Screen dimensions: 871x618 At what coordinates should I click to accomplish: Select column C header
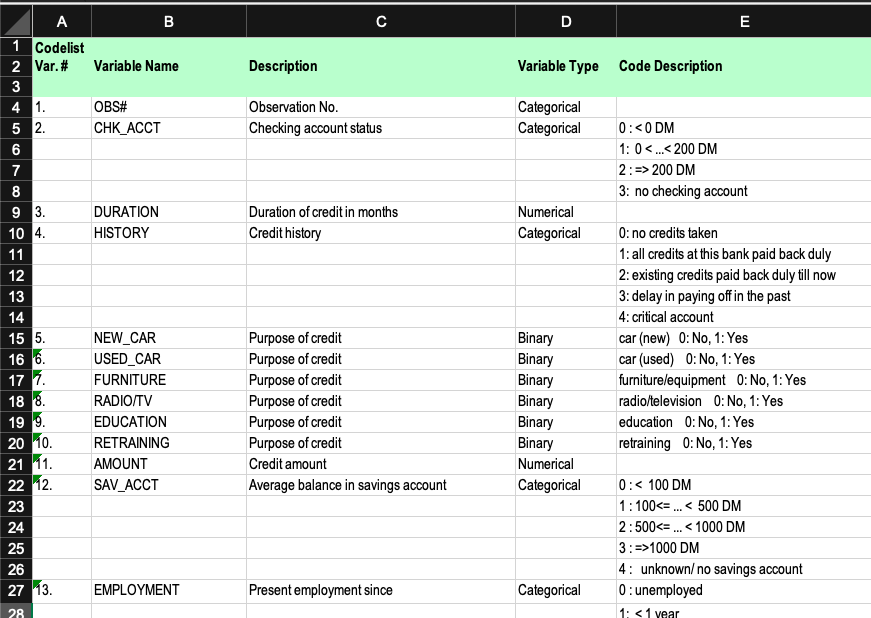click(381, 21)
